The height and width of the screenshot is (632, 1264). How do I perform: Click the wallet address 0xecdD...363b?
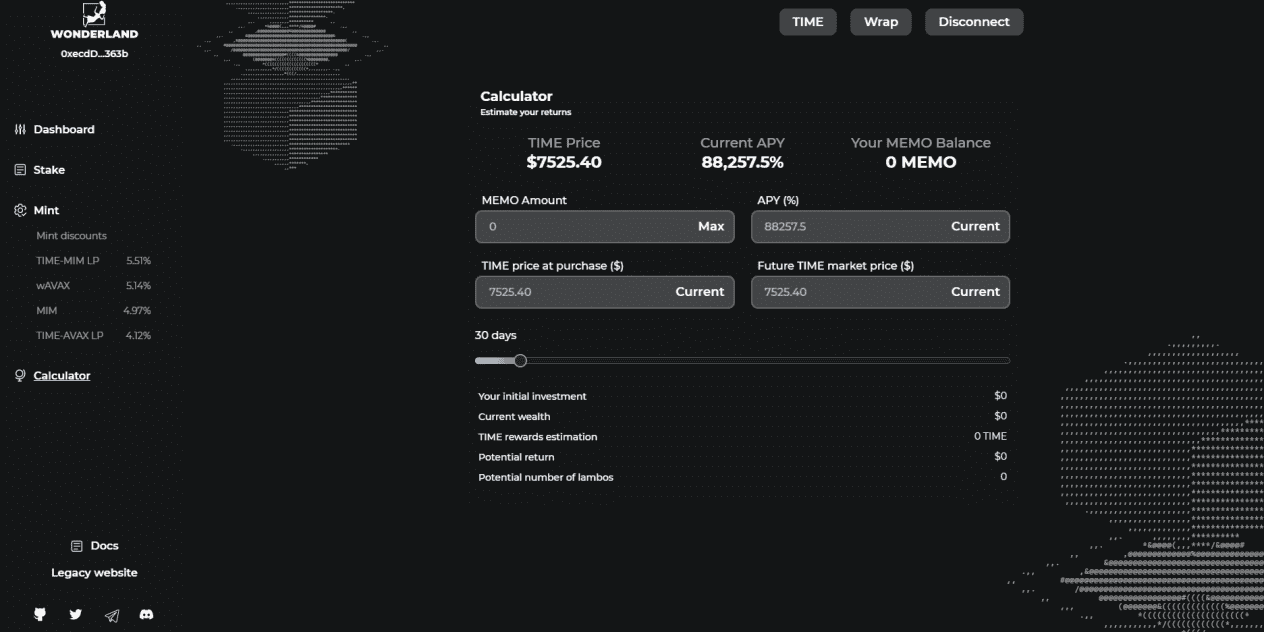point(94,53)
